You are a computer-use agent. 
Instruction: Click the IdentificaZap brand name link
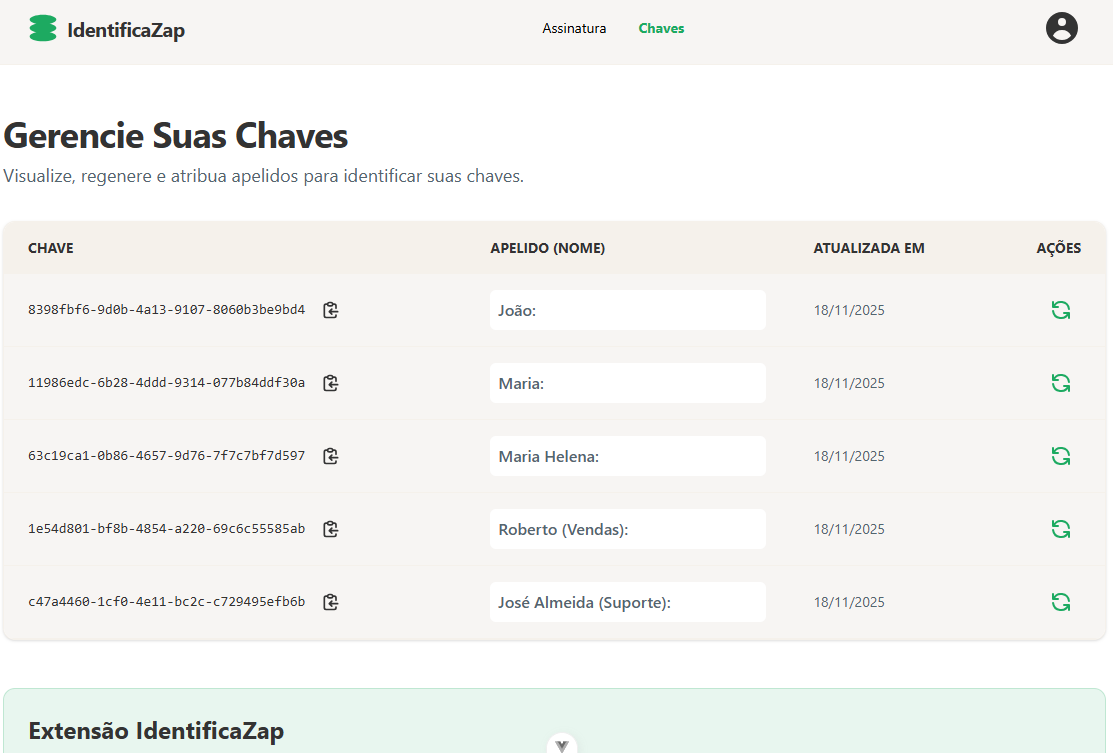[x=126, y=30]
